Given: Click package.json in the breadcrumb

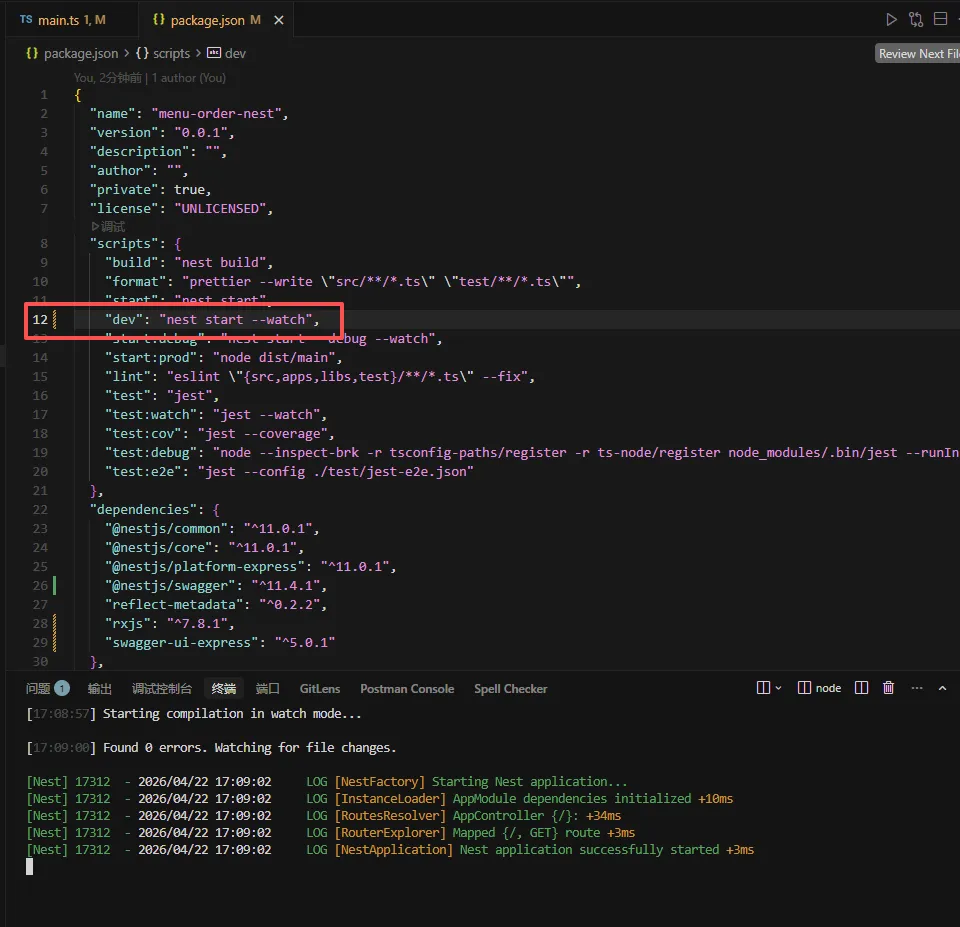Looking at the screenshot, I should pos(81,53).
